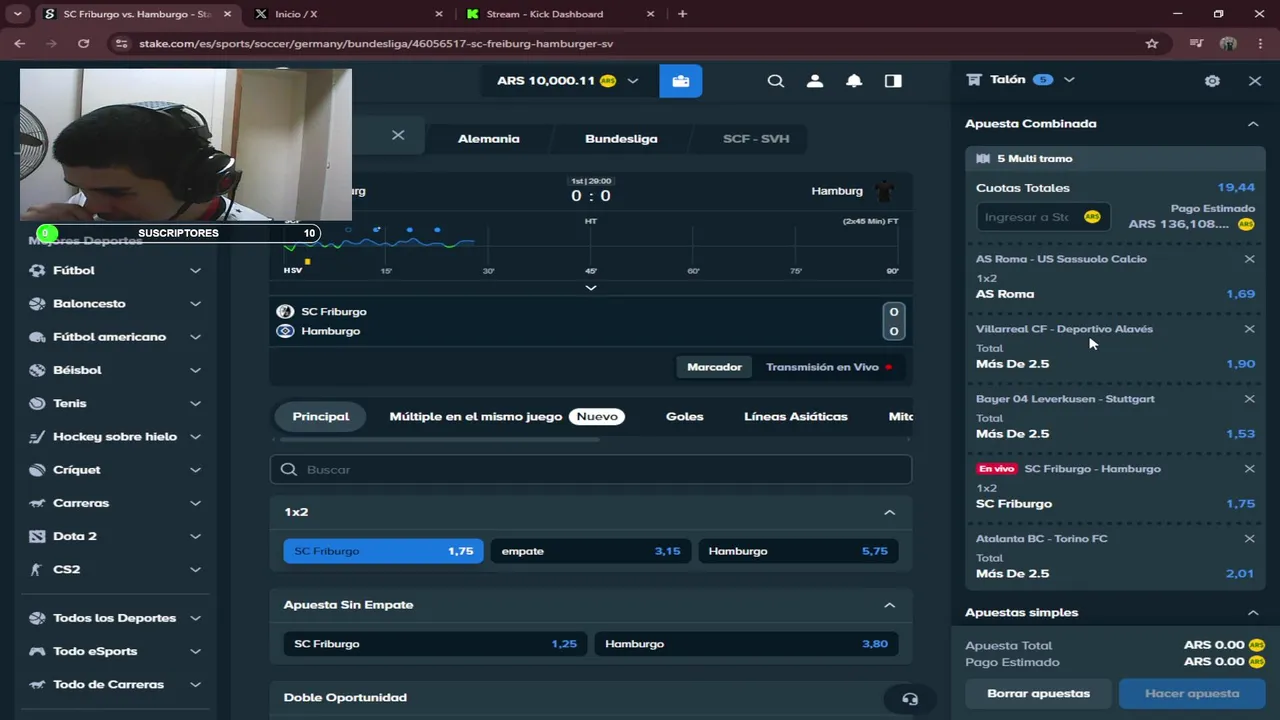Click the Baloncesto icon in sidebar
1280x720 pixels.
pos(37,303)
